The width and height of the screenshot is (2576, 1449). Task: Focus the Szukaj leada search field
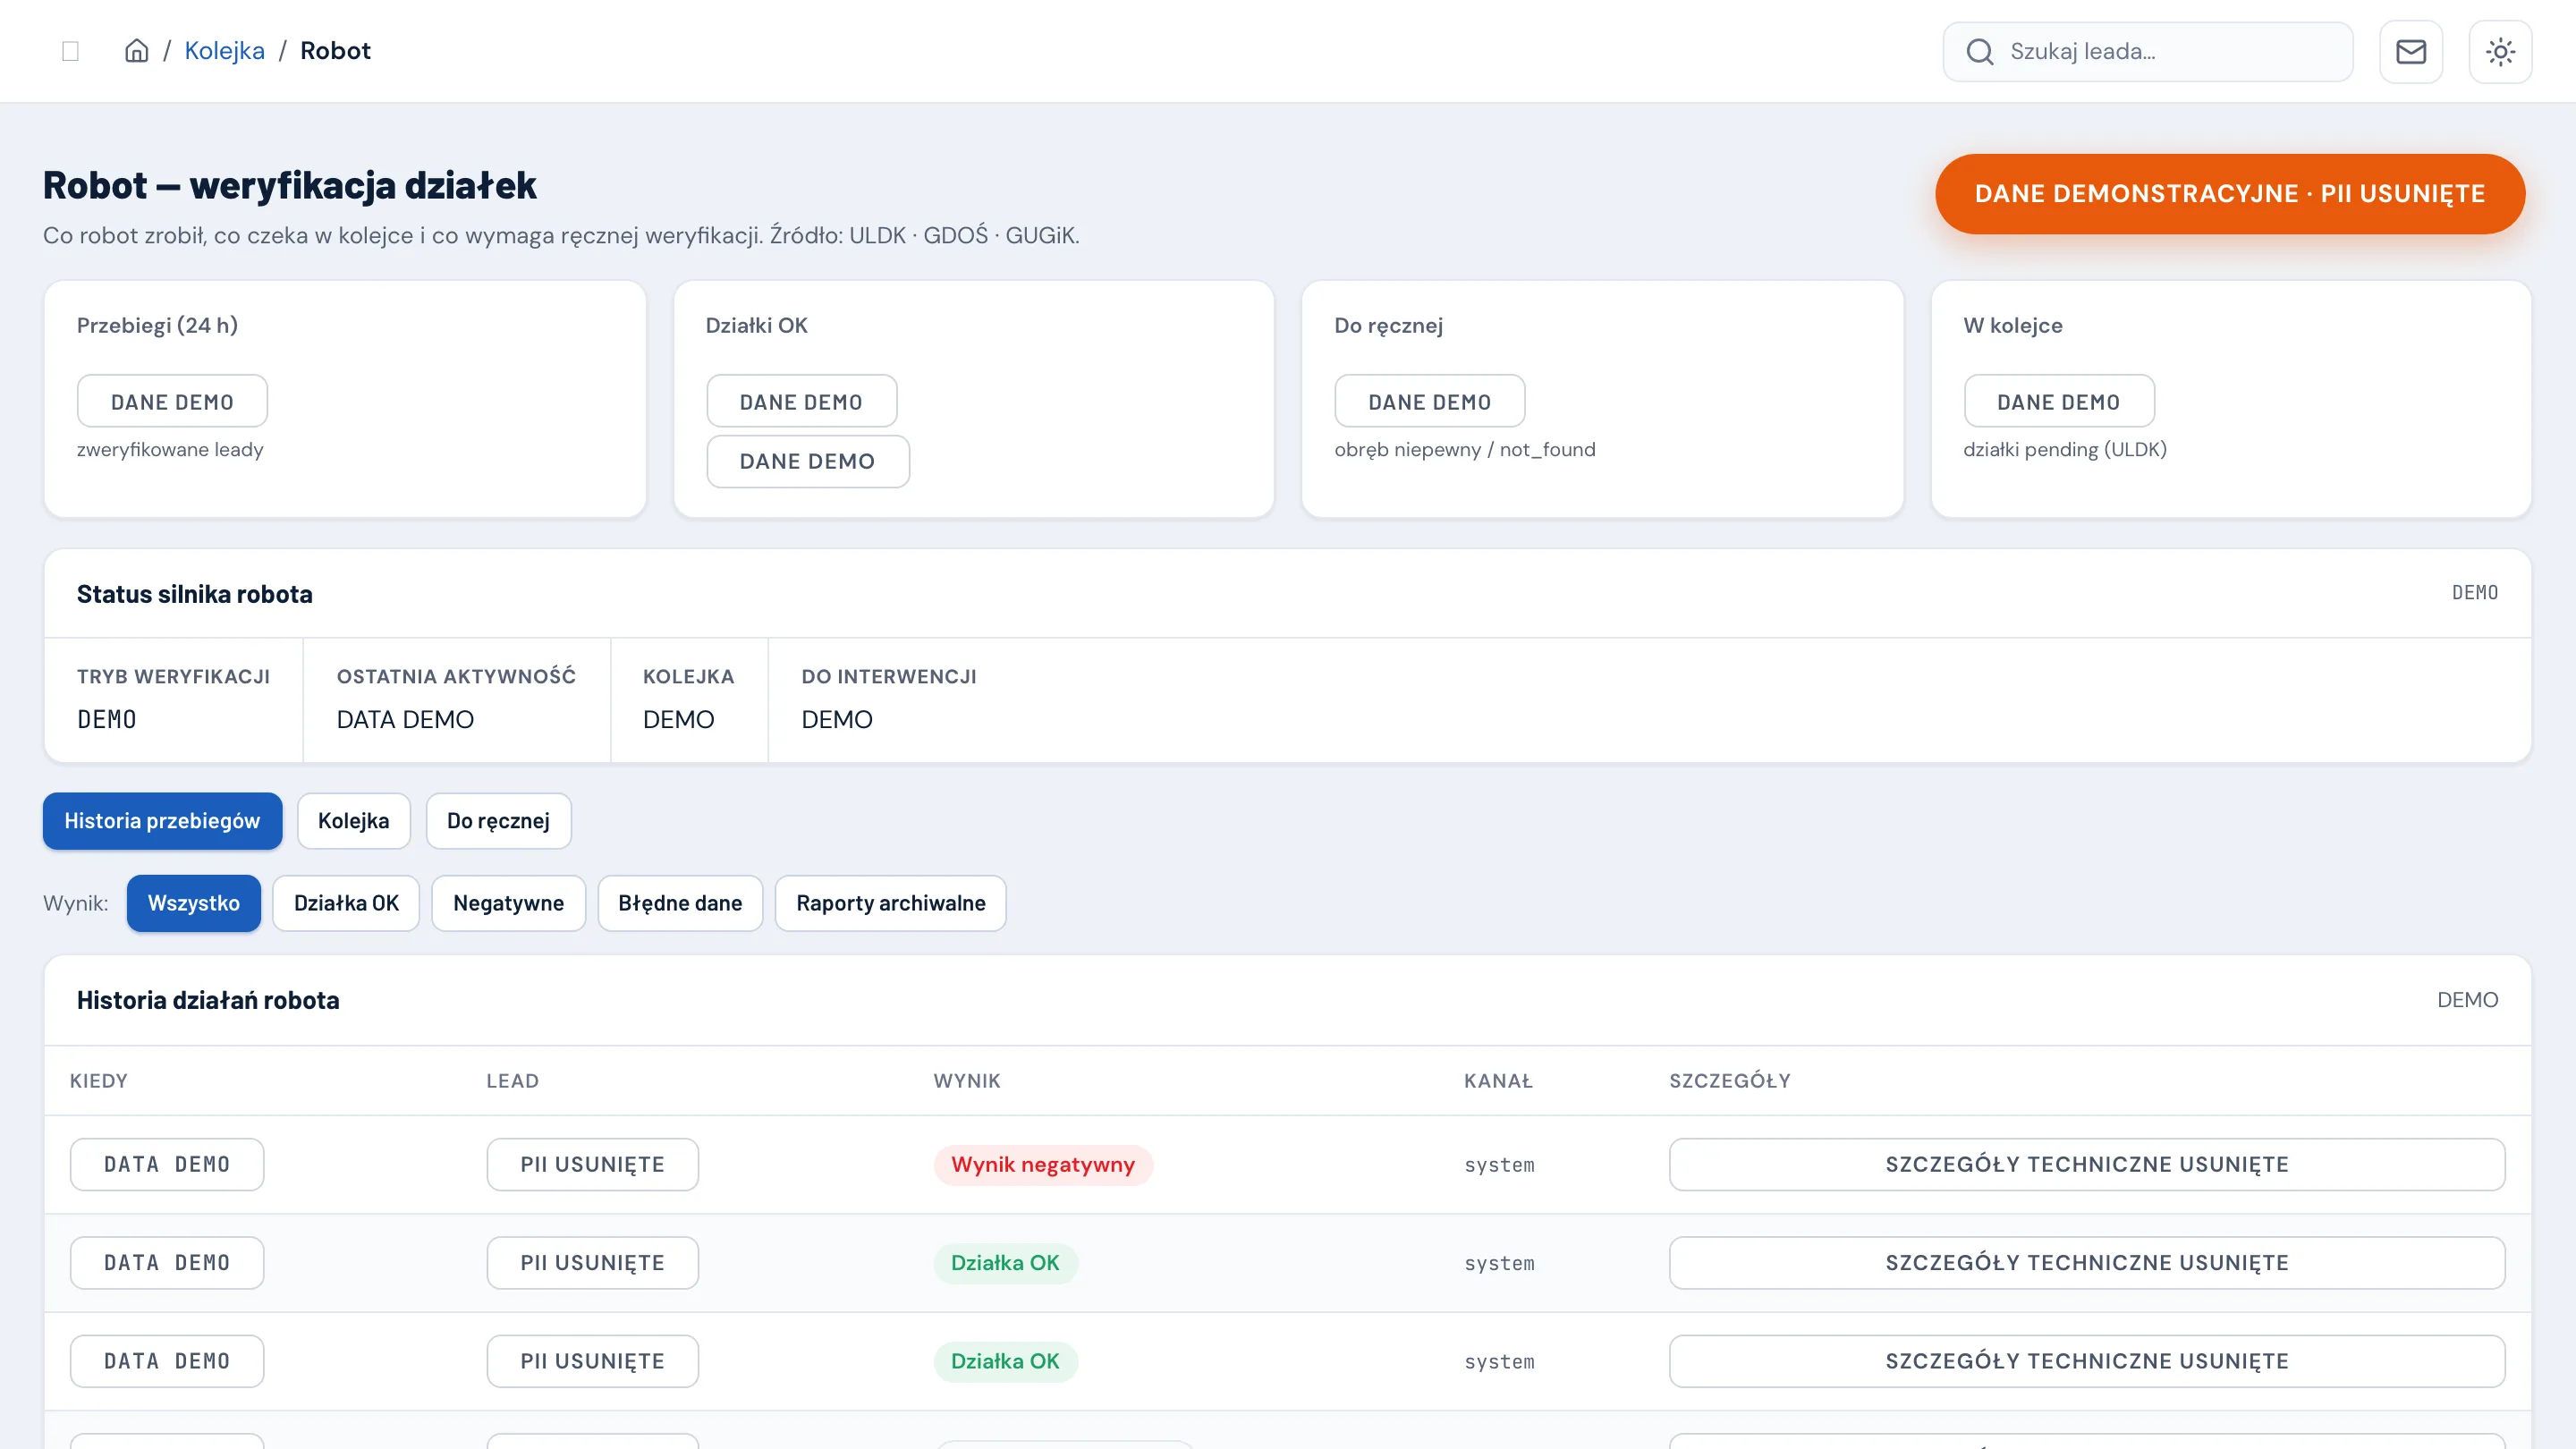[x=2147, y=52]
